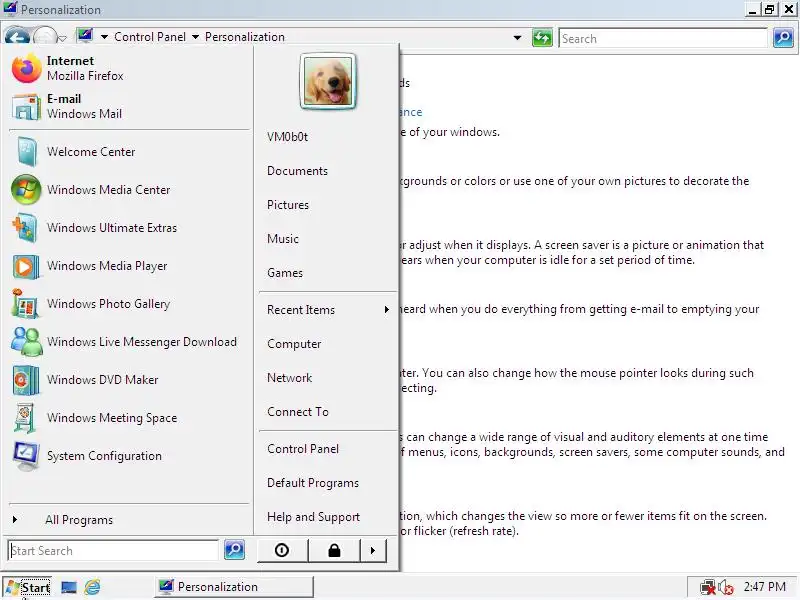Image resolution: width=800 pixels, height=600 pixels.
Task: Launch Windows DVD Maker icon
Action: 26,380
